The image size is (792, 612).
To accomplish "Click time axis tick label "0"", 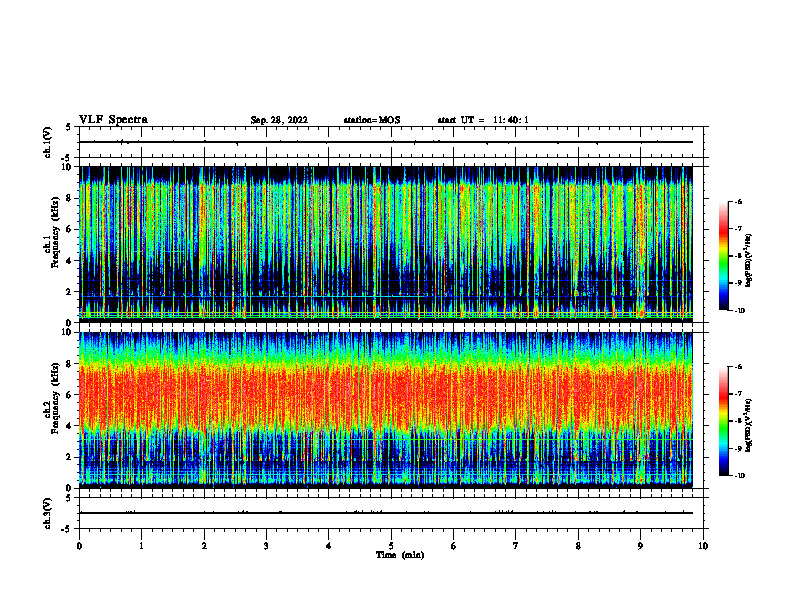I will click(79, 546).
